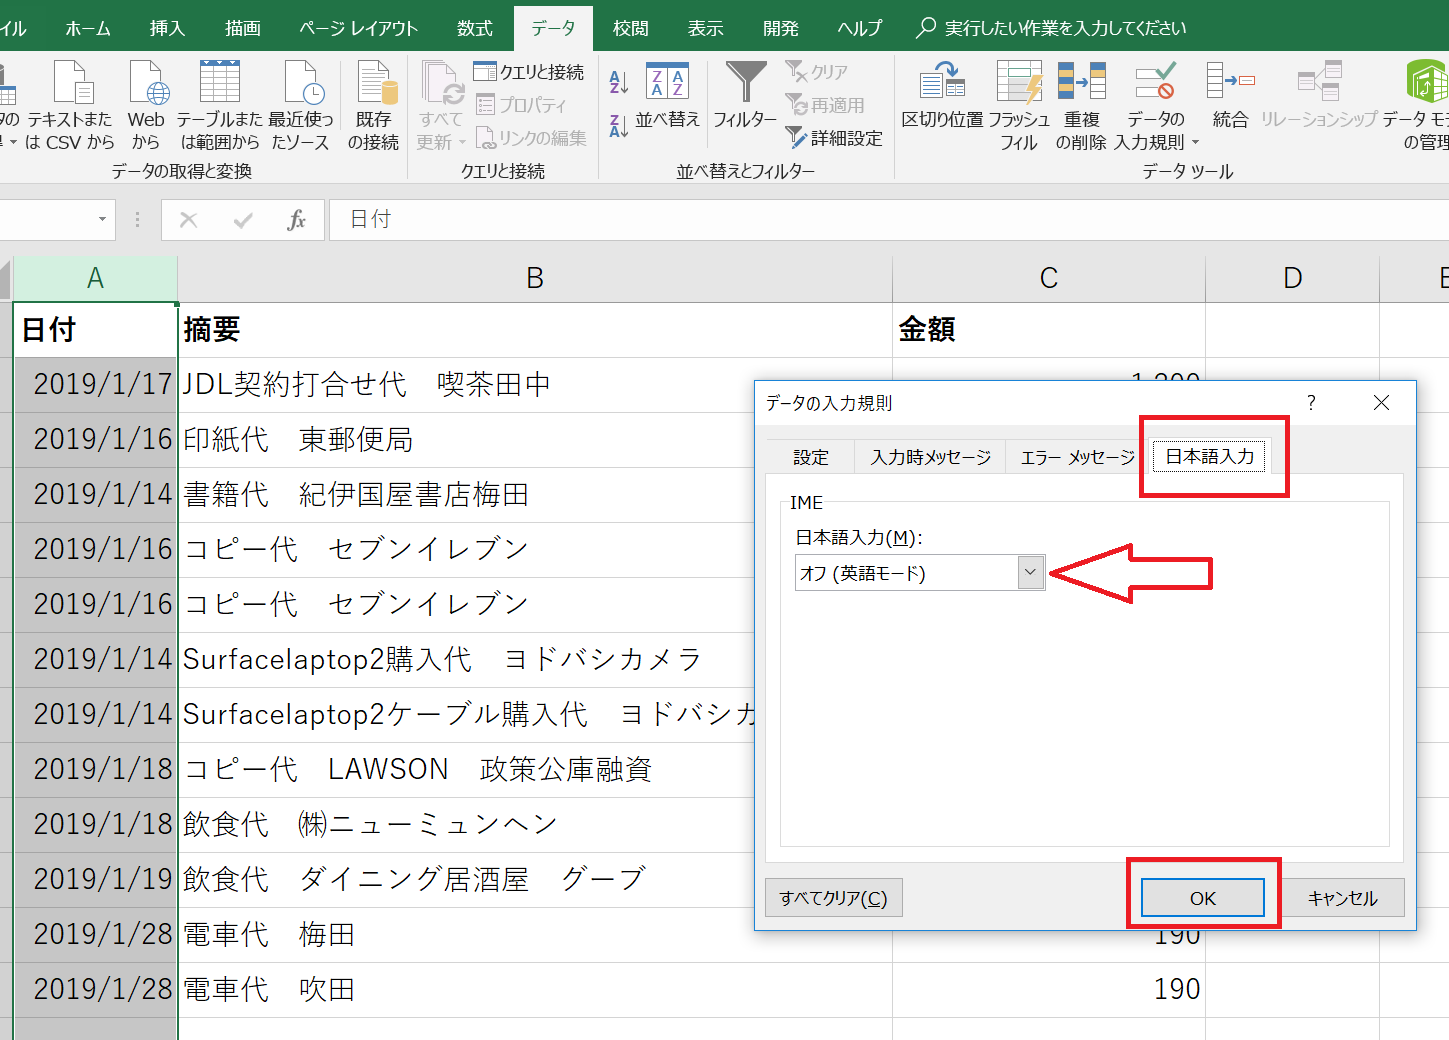Open 区切り位置 text to columns

pyautogui.click(x=942, y=83)
